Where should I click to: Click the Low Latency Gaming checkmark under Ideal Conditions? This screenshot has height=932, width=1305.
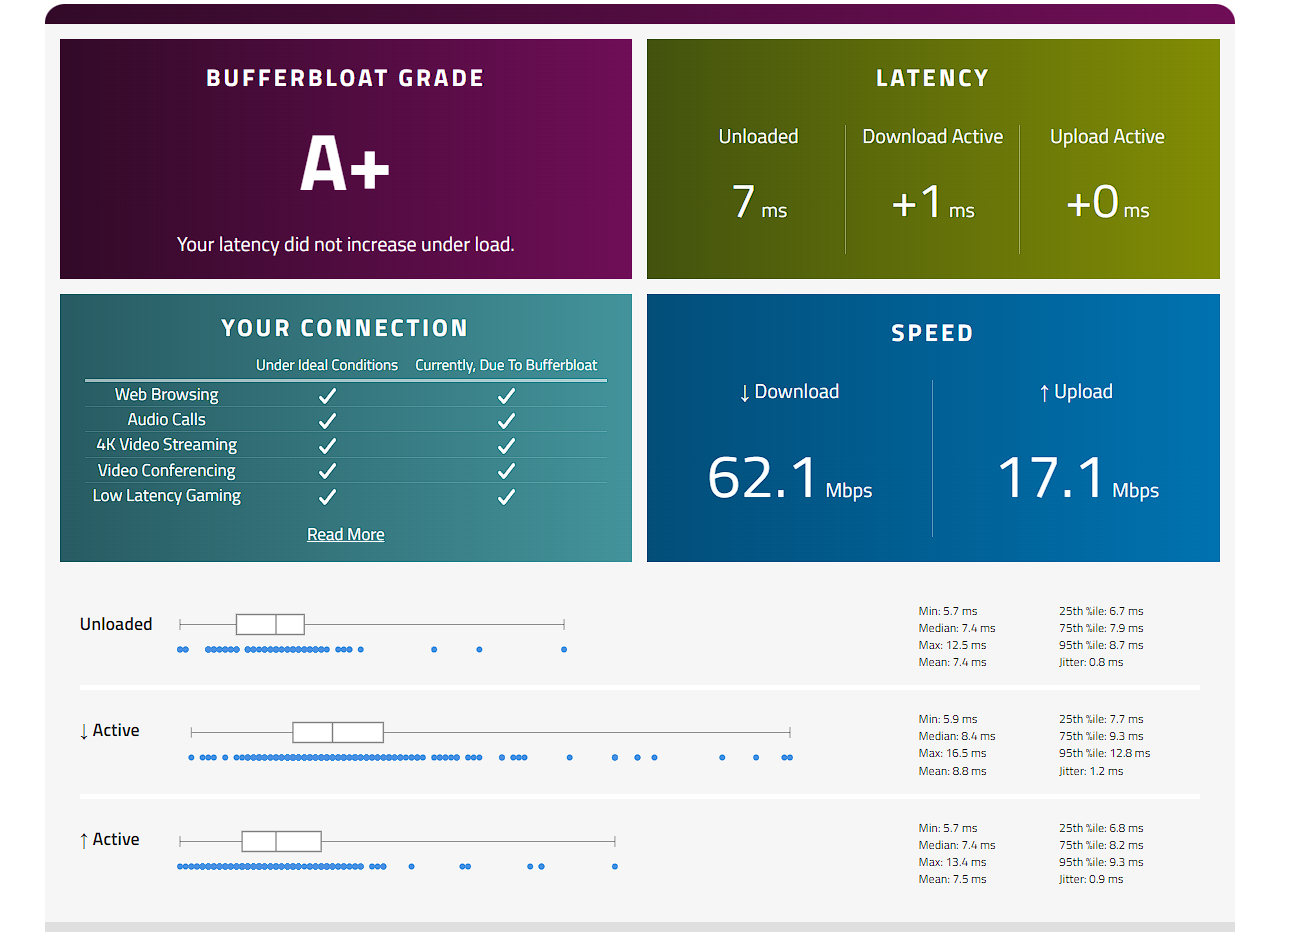pos(327,497)
